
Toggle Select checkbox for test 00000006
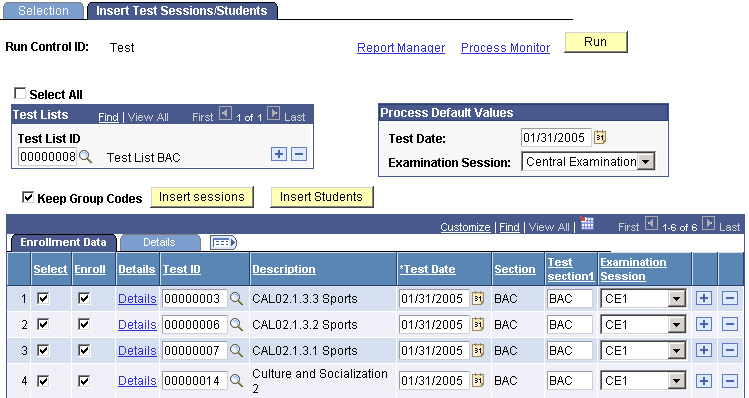(43, 324)
